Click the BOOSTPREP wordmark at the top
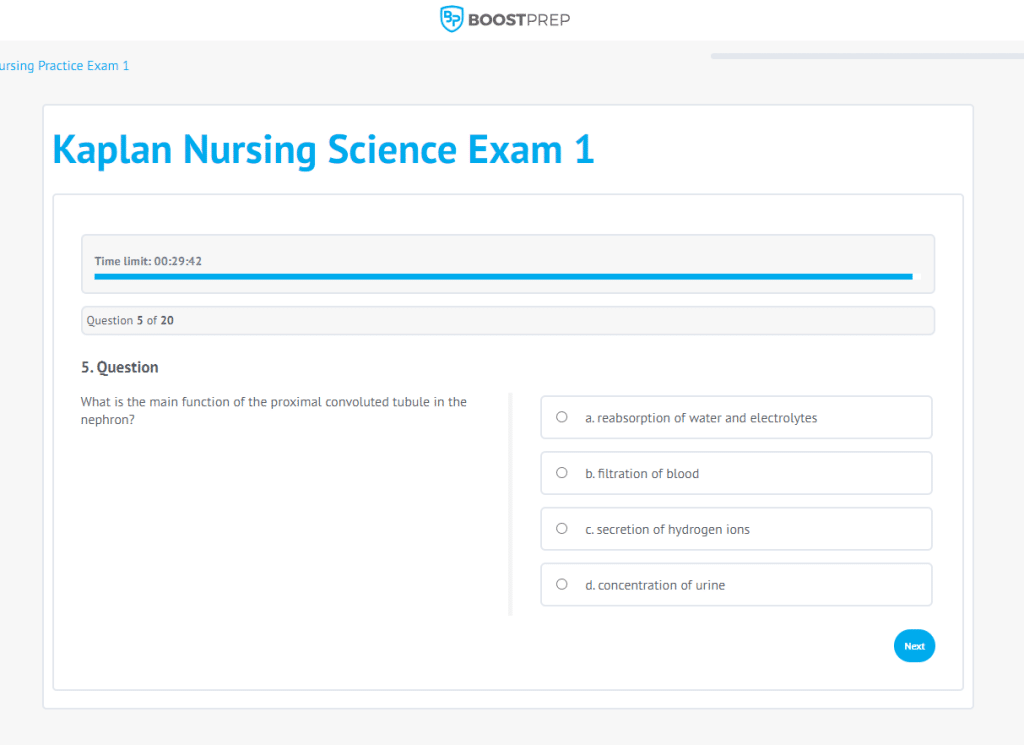The width and height of the screenshot is (1024, 745). coord(517,18)
